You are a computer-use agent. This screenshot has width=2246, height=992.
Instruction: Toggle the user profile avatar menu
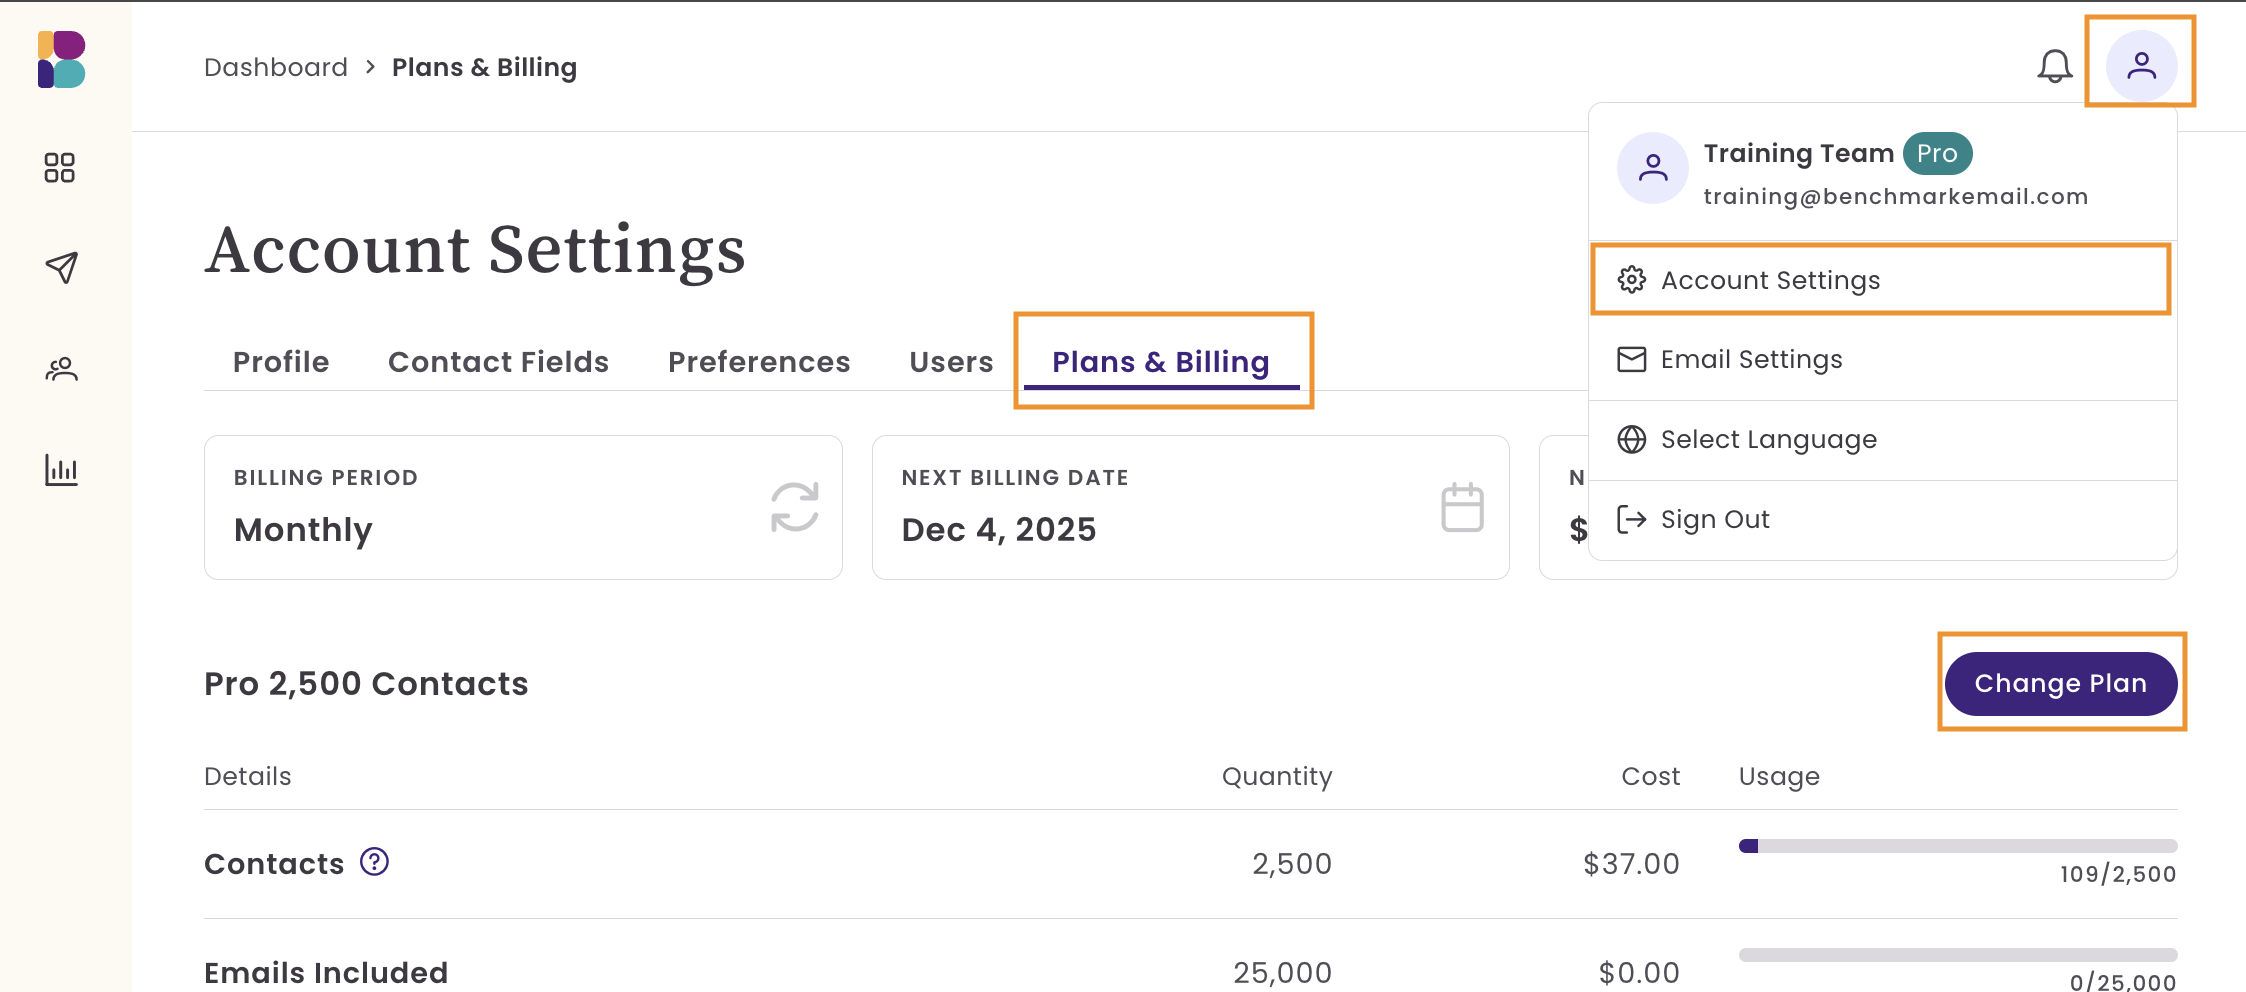tap(2141, 66)
